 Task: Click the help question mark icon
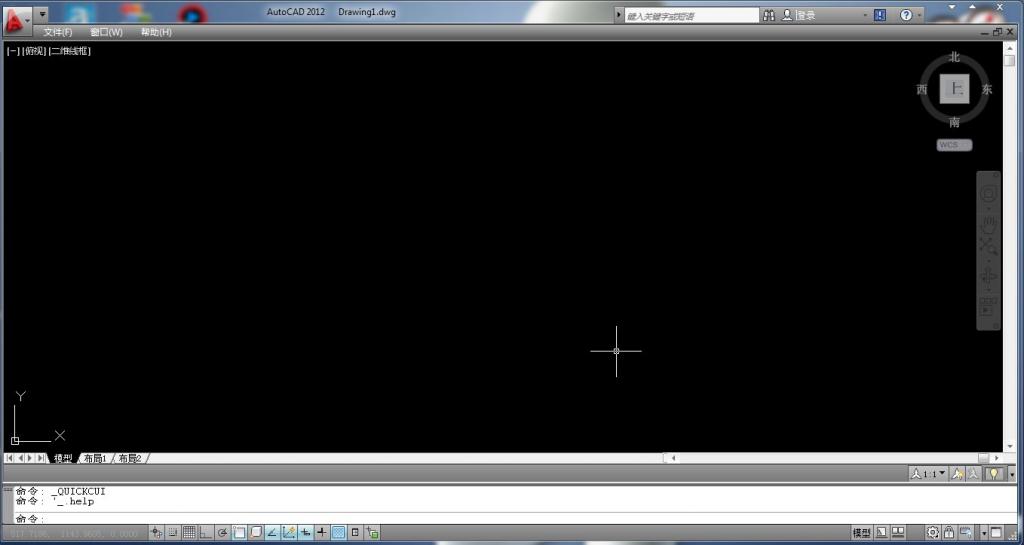click(906, 15)
